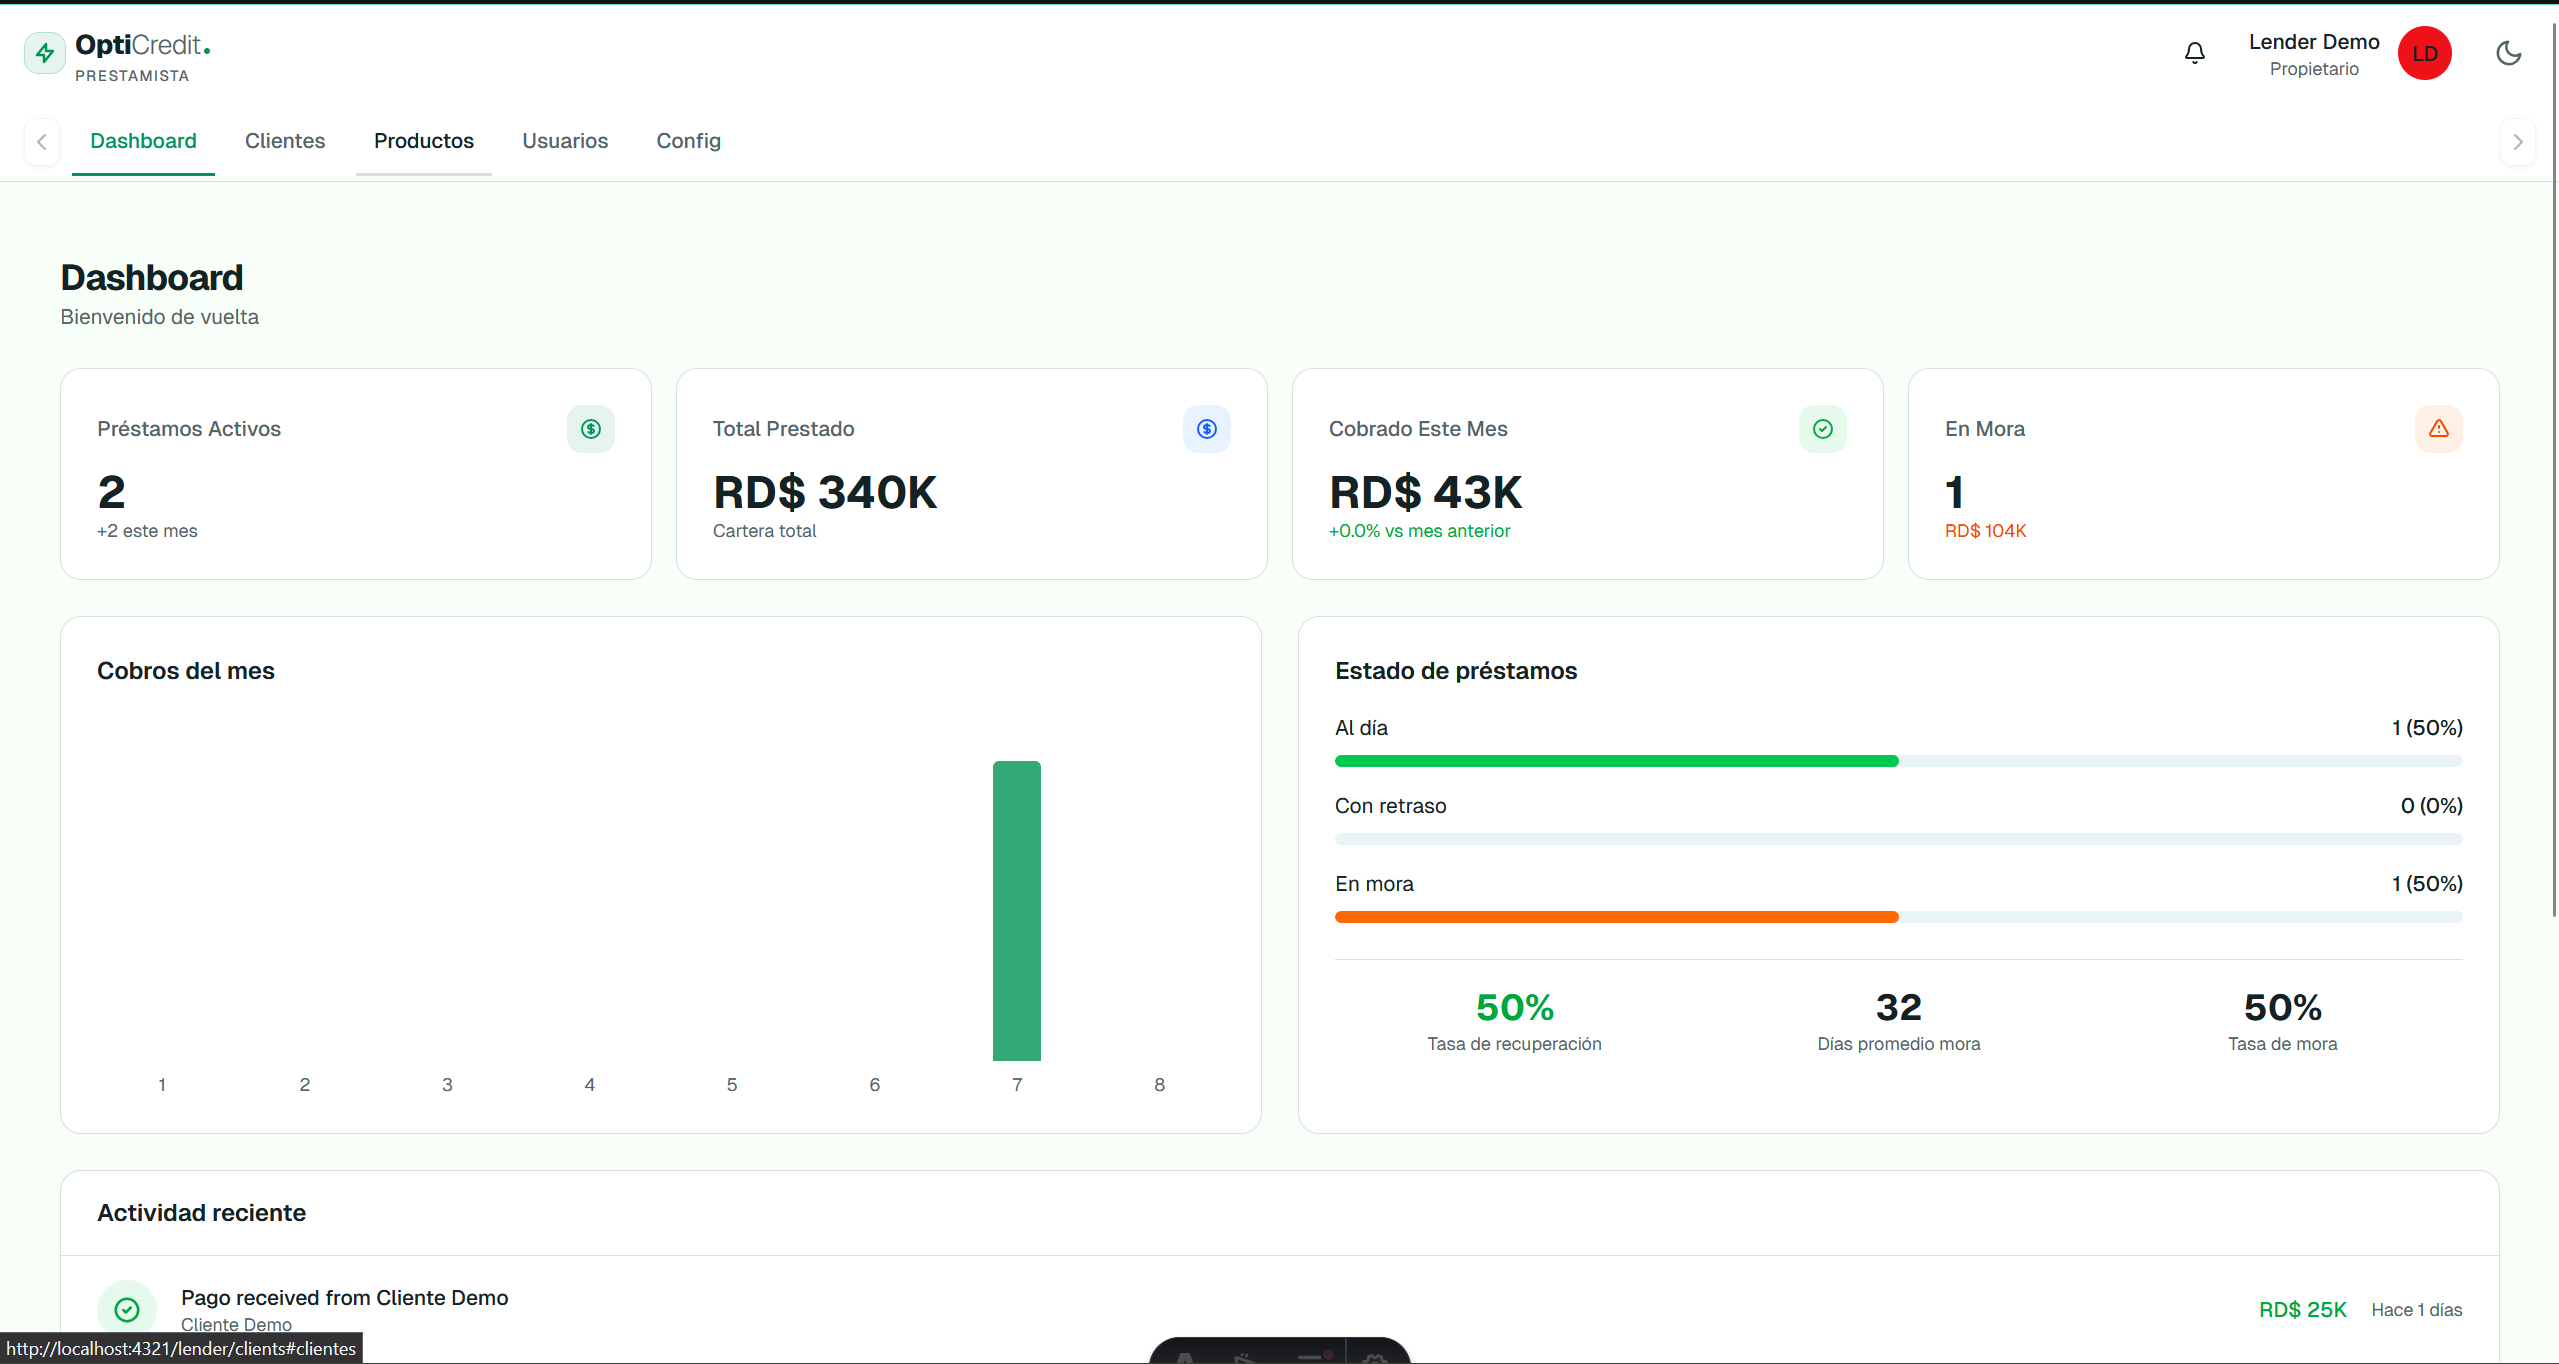This screenshot has width=2559, height=1364.
Task: Click the En Mora warning triangle icon
Action: (x=2439, y=429)
